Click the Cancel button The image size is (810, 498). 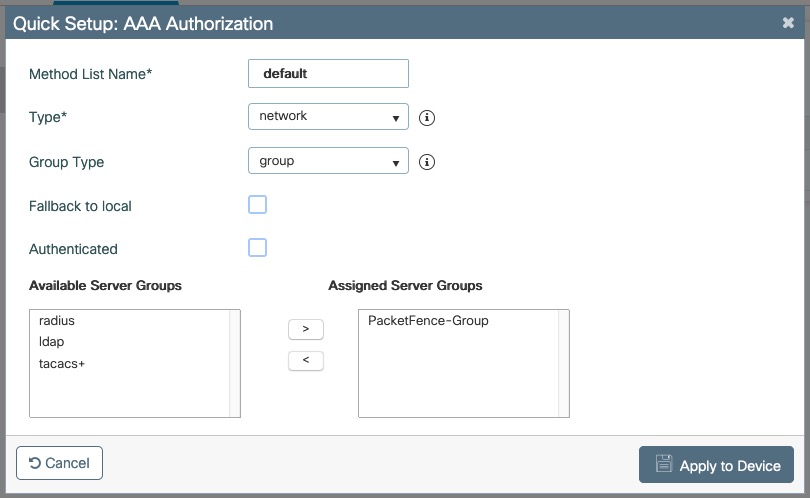click(60, 463)
